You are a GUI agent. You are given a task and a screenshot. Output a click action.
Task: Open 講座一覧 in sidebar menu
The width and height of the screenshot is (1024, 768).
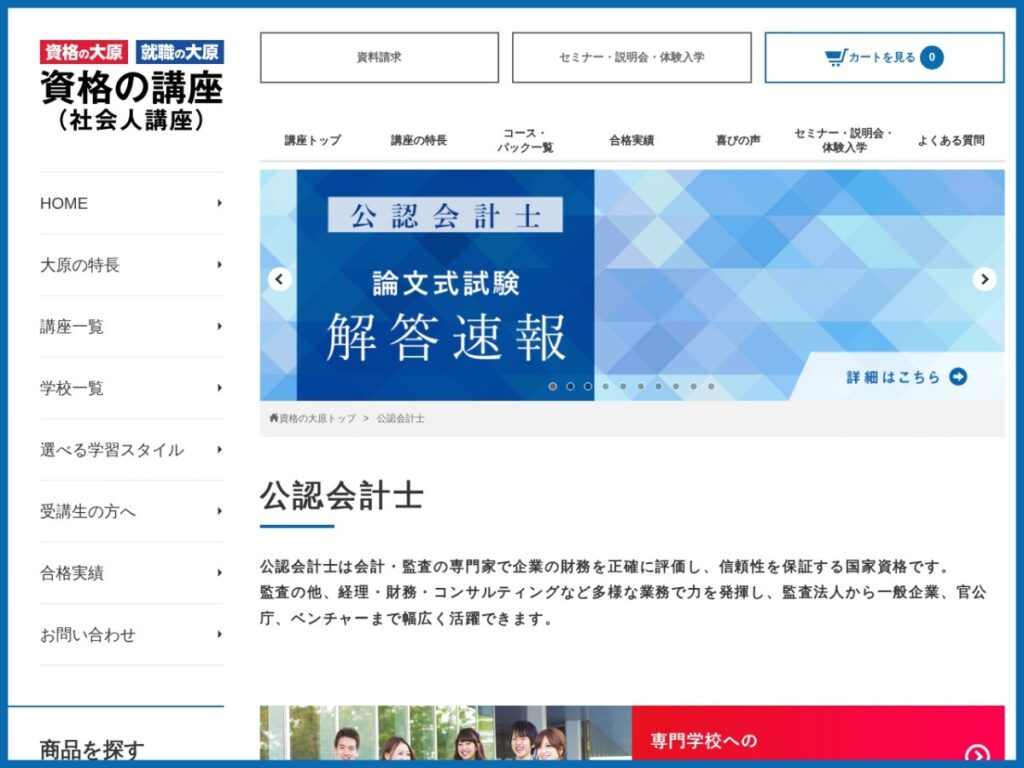pyautogui.click(x=132, y=326)
